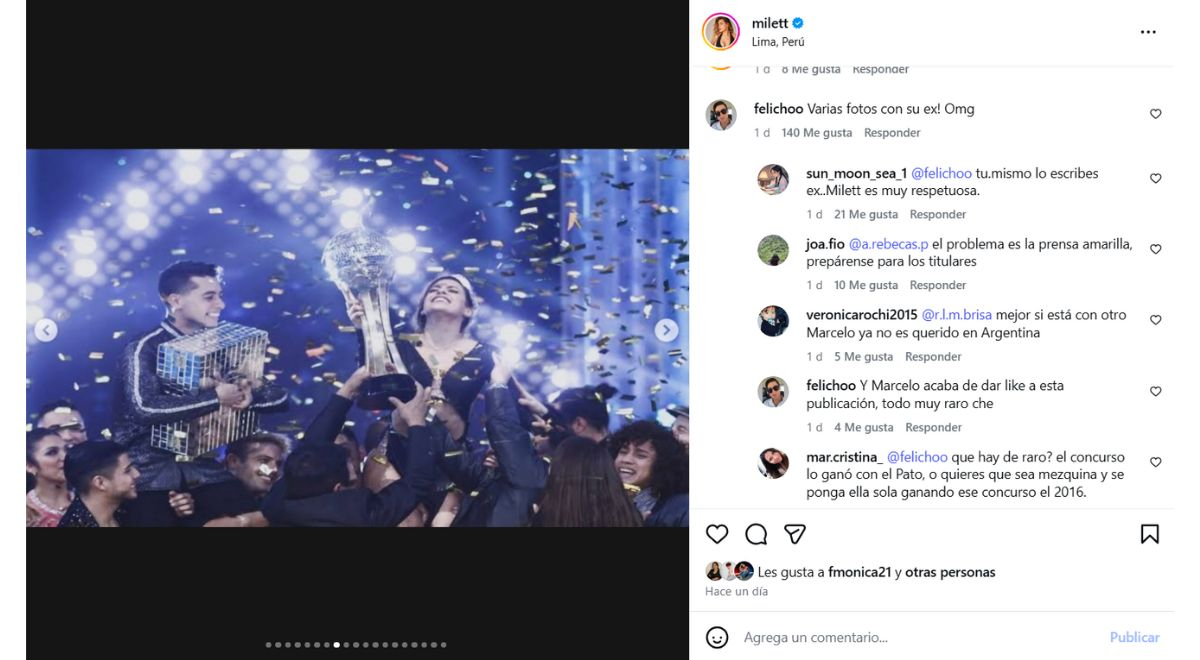This screenshot has height=660, width=1200.
Task: Click the Publicar button
Action: coord(1134,637)
